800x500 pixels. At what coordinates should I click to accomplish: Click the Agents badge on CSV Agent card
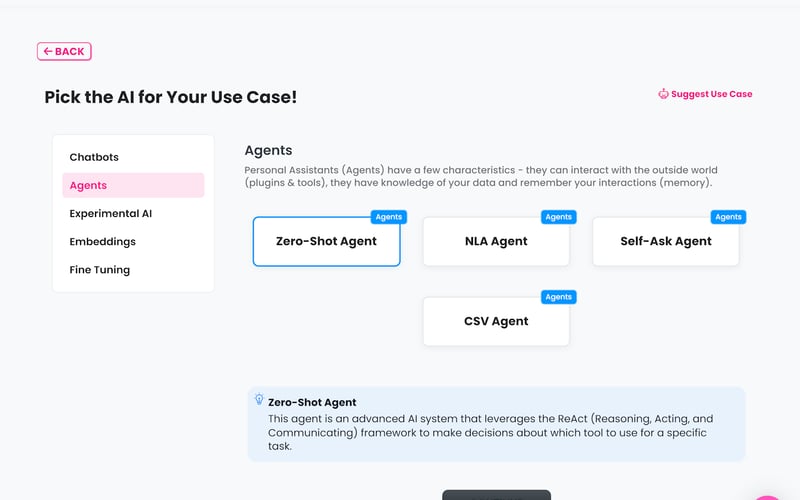[x=558, y=297]
